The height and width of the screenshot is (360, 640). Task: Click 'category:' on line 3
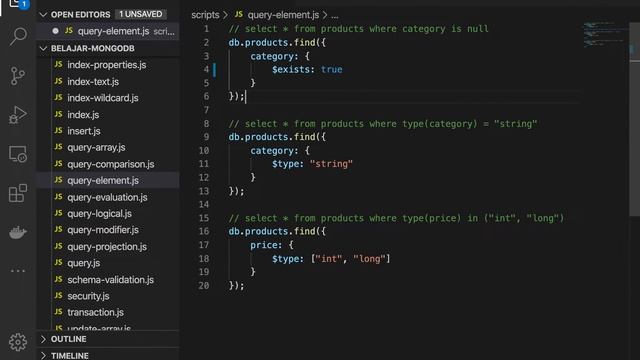click(x=274, y=56)
